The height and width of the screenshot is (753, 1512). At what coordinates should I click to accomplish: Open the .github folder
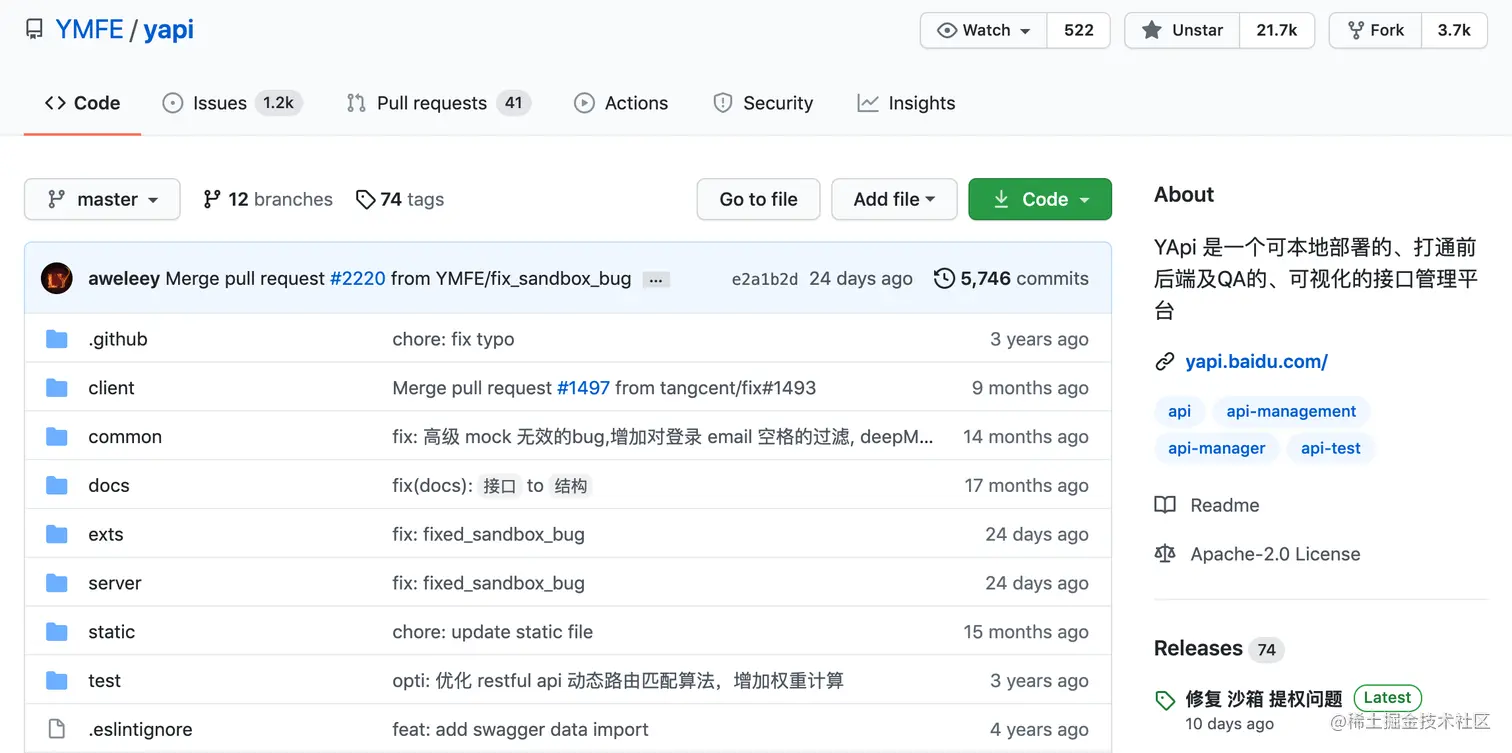pyautogui.click(x=118, y=339)
